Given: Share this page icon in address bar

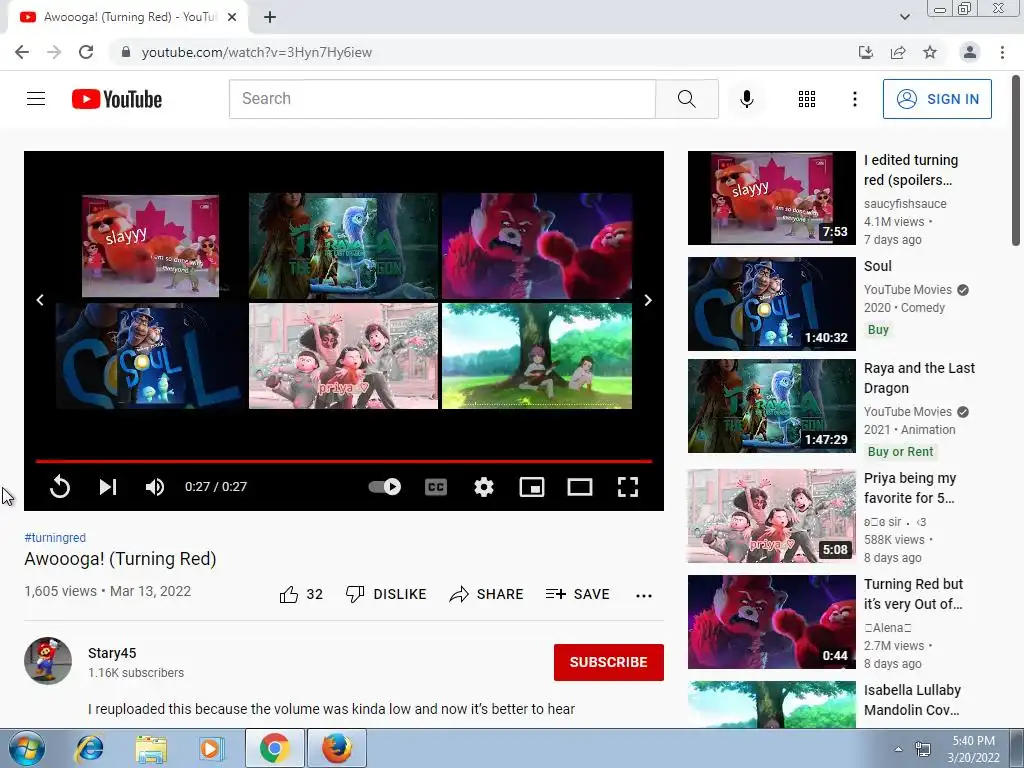Looking at the screenshot, I should point(898,52).
